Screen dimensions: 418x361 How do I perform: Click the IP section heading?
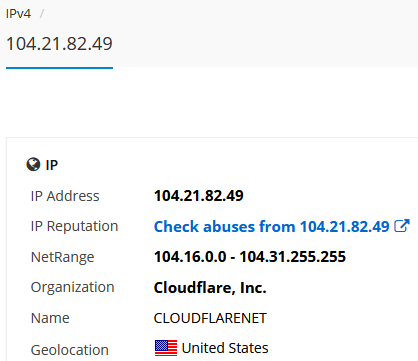[x=52, y=165]
